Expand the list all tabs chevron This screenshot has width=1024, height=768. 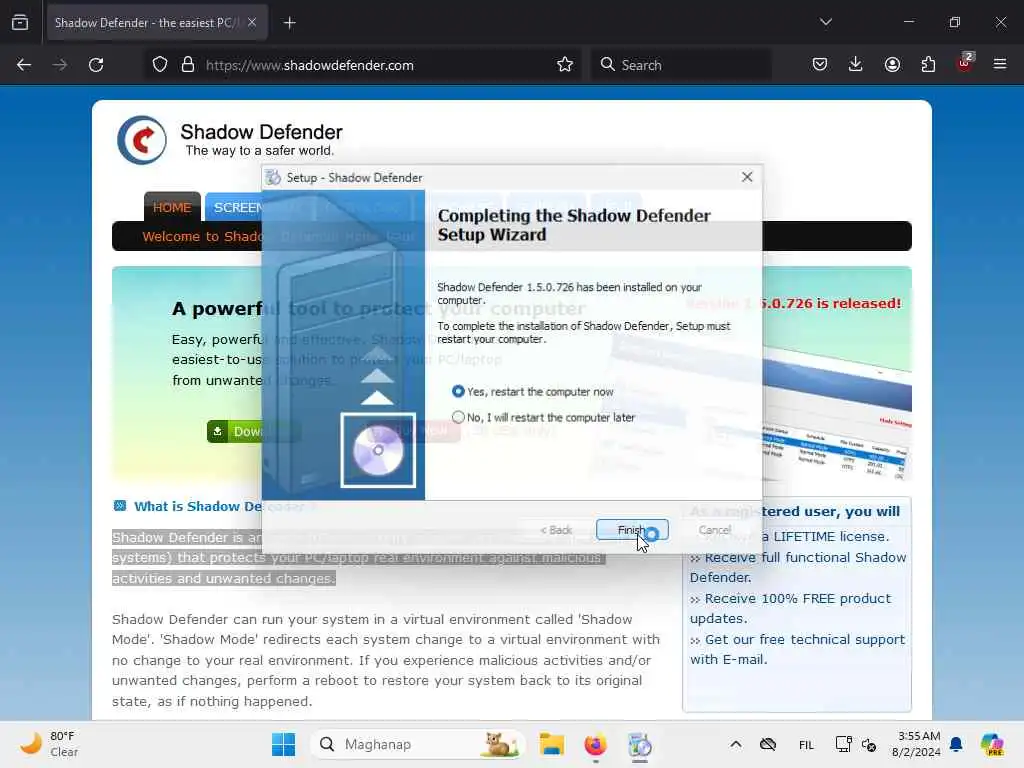pyautogui.click(x=825, y=22)
